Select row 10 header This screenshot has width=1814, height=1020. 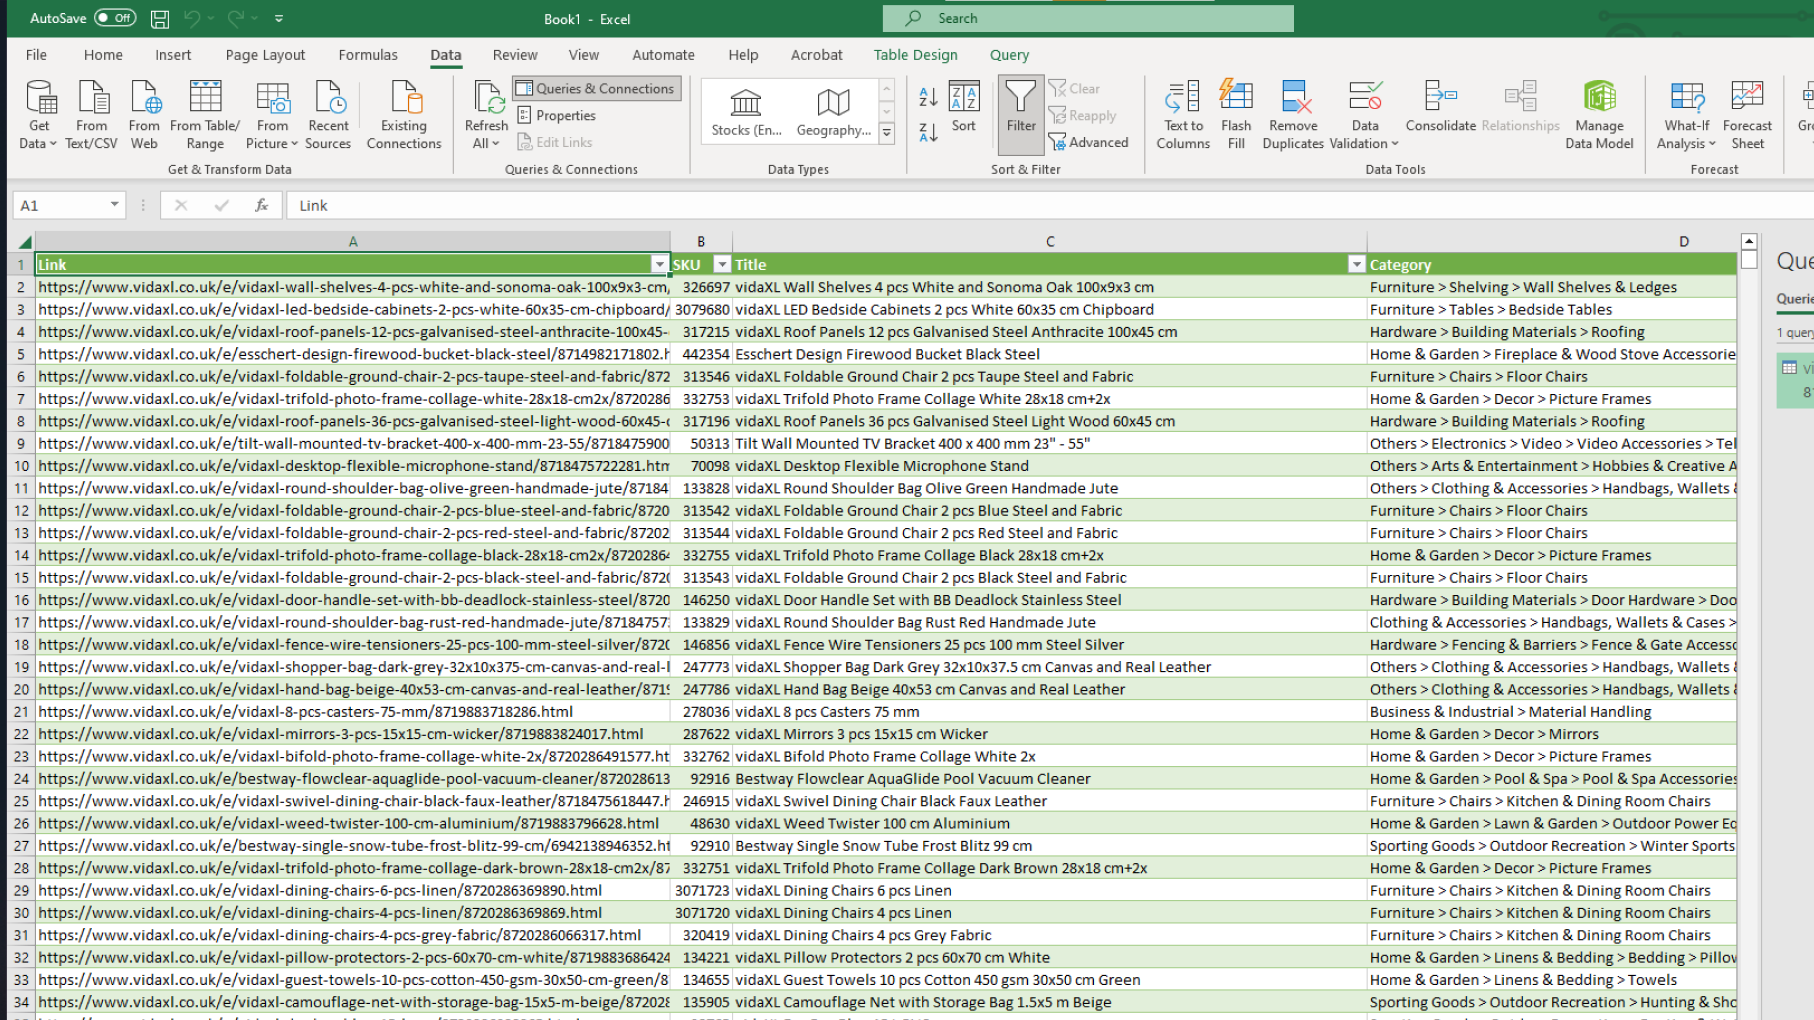[x=21, y=465]
